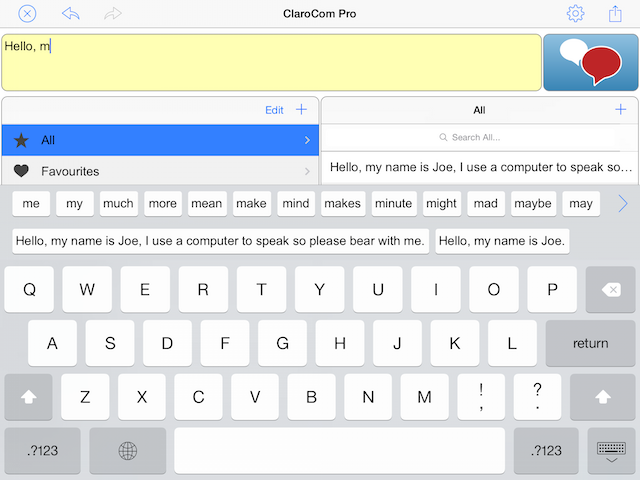The height and width of the screenshot is (480, 640).
Task: Tap the yellow message text area
Action: [x=271, y=62]
